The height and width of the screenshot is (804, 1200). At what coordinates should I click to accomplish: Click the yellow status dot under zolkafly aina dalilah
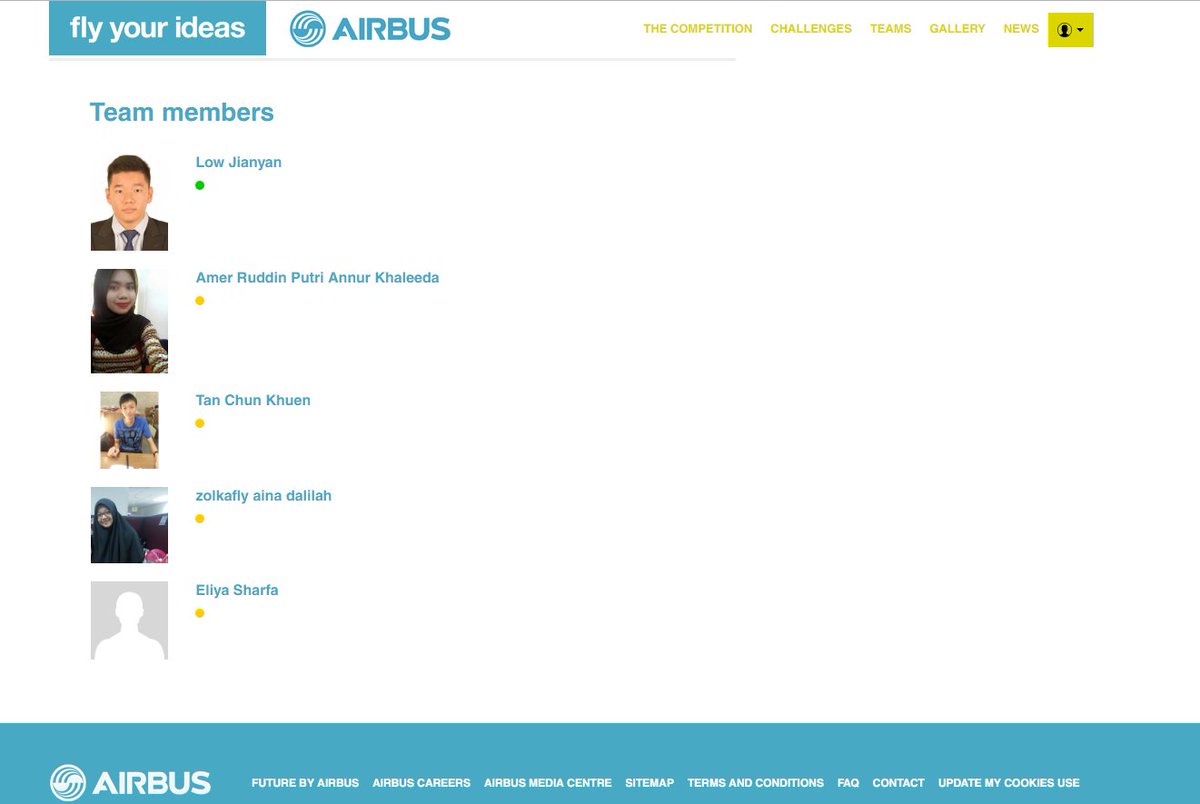coord(200,519)
